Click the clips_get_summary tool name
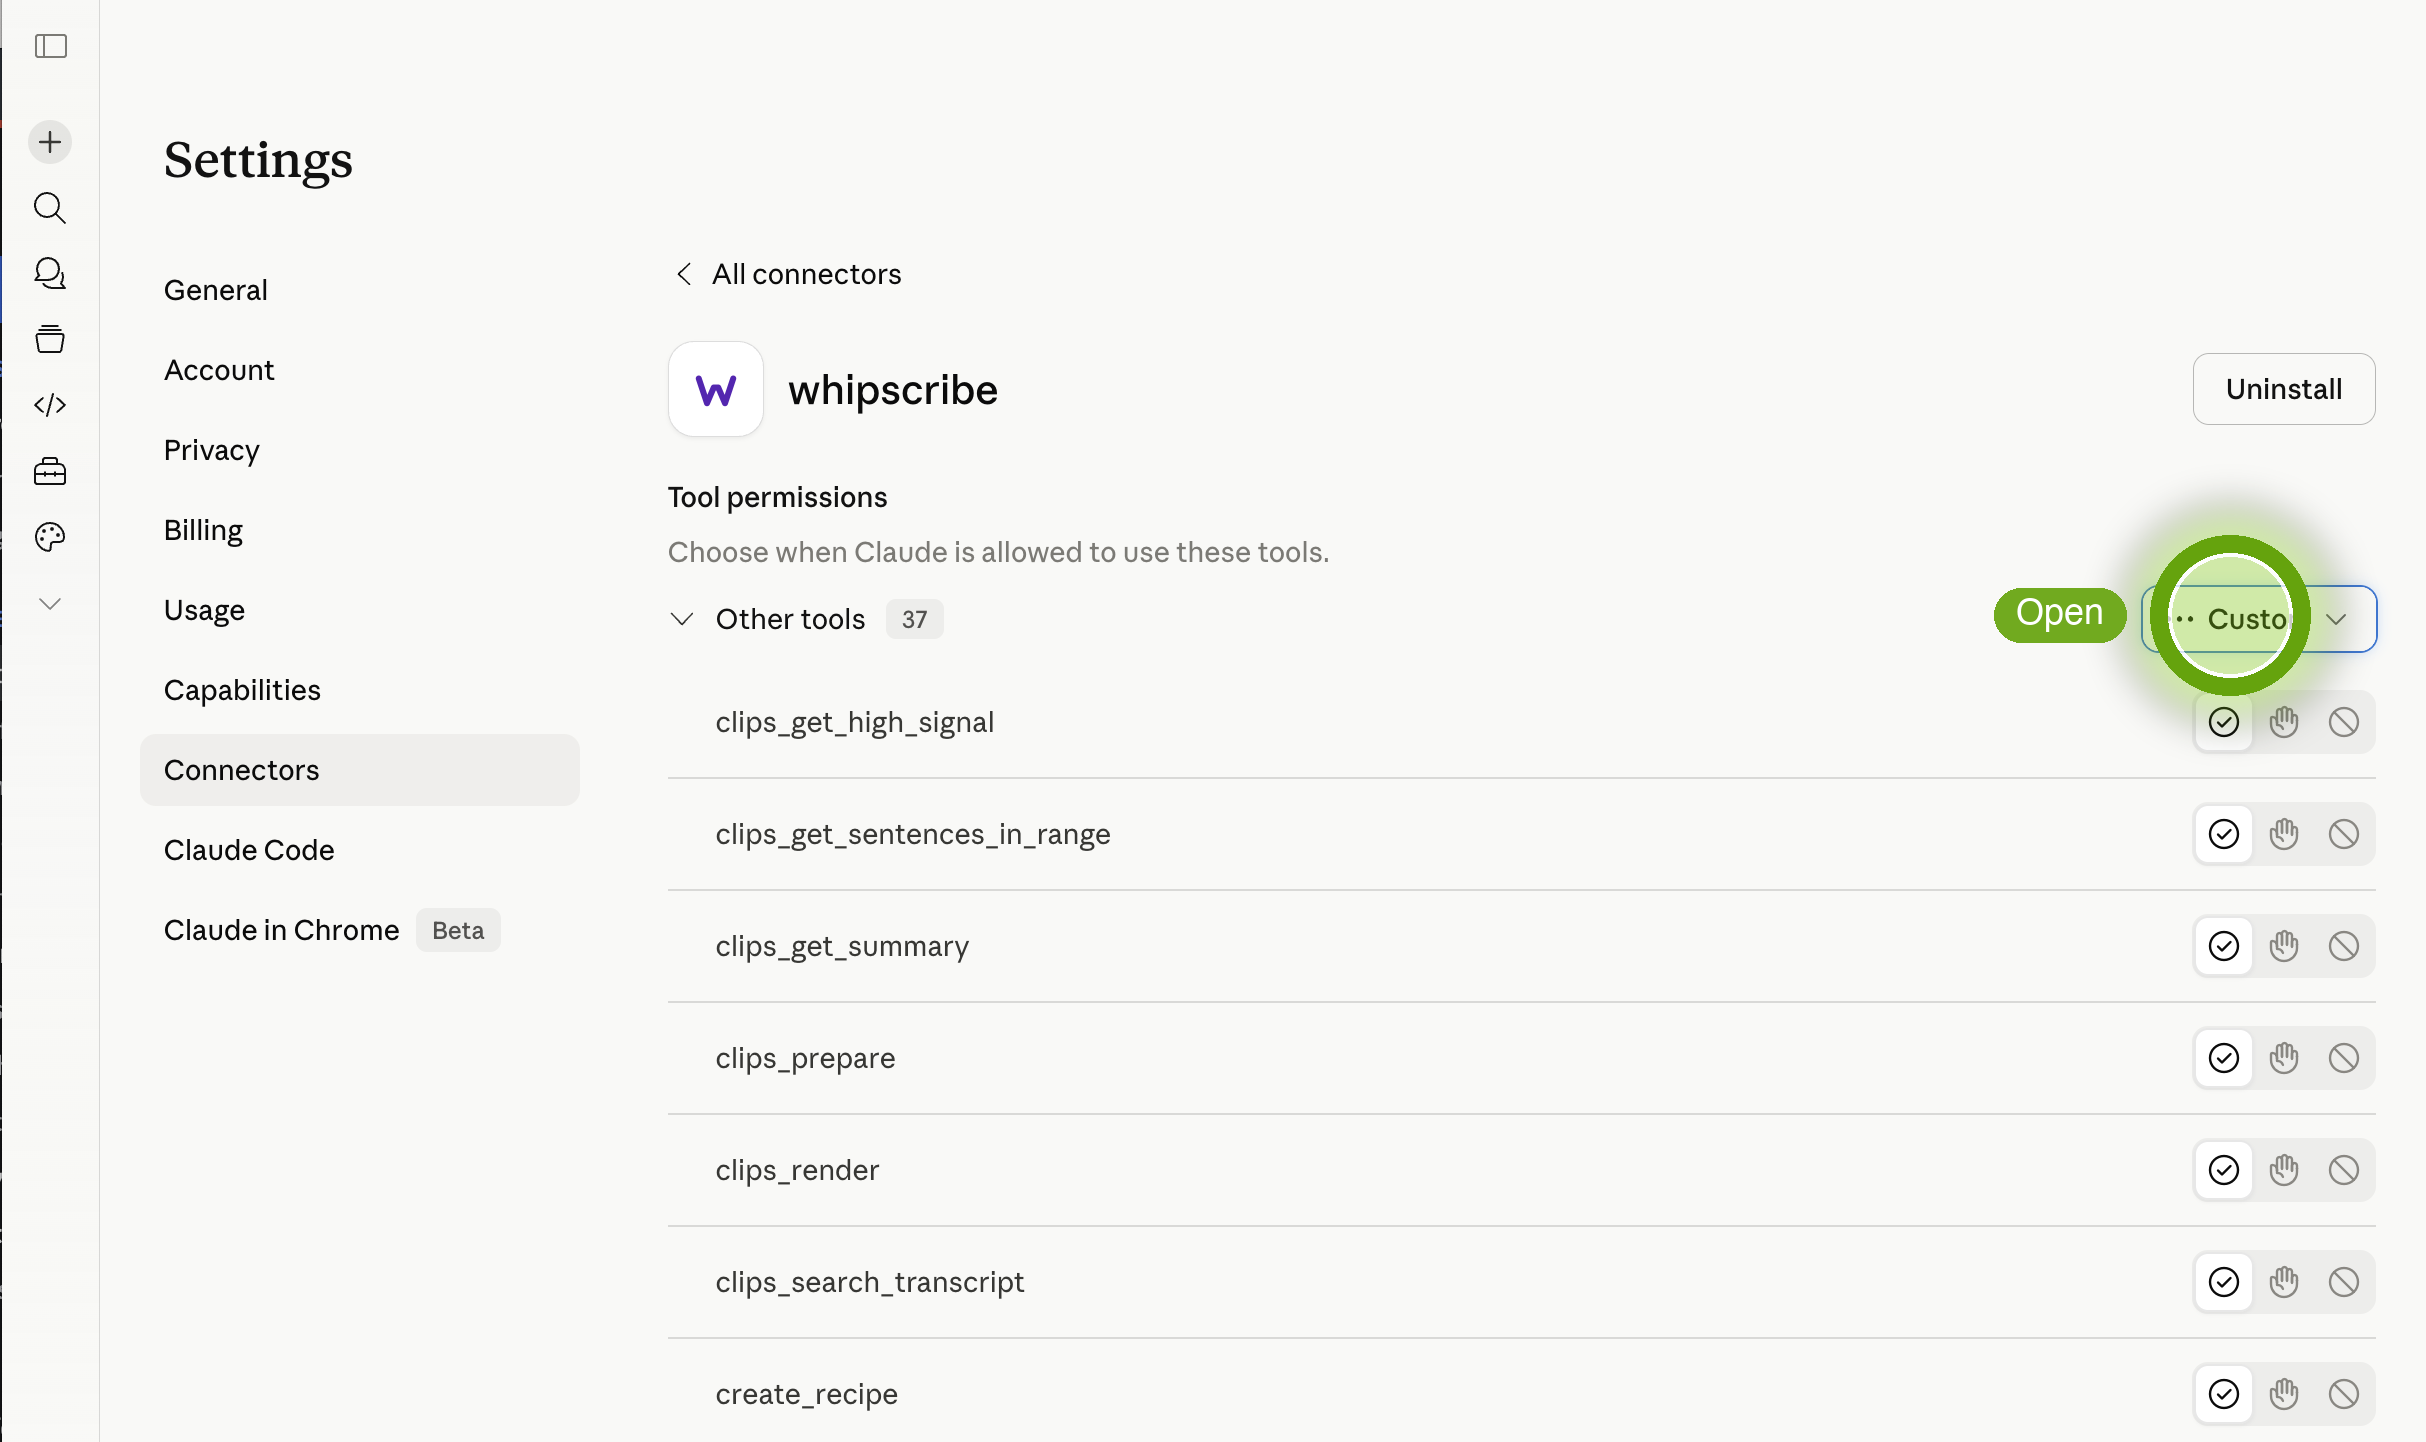 tap(842, 946)
